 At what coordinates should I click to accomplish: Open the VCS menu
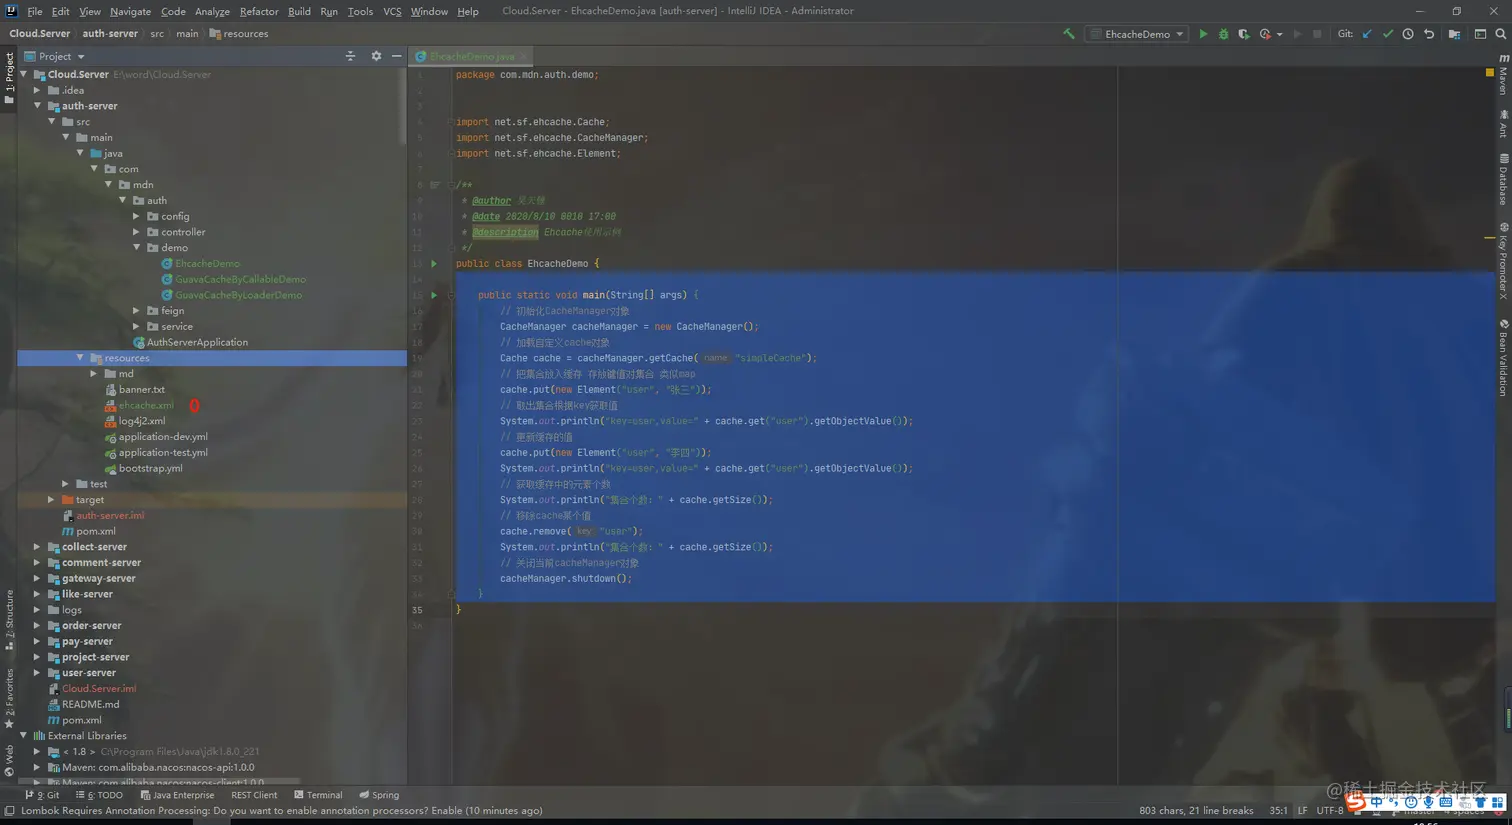(x=392, y=11)
